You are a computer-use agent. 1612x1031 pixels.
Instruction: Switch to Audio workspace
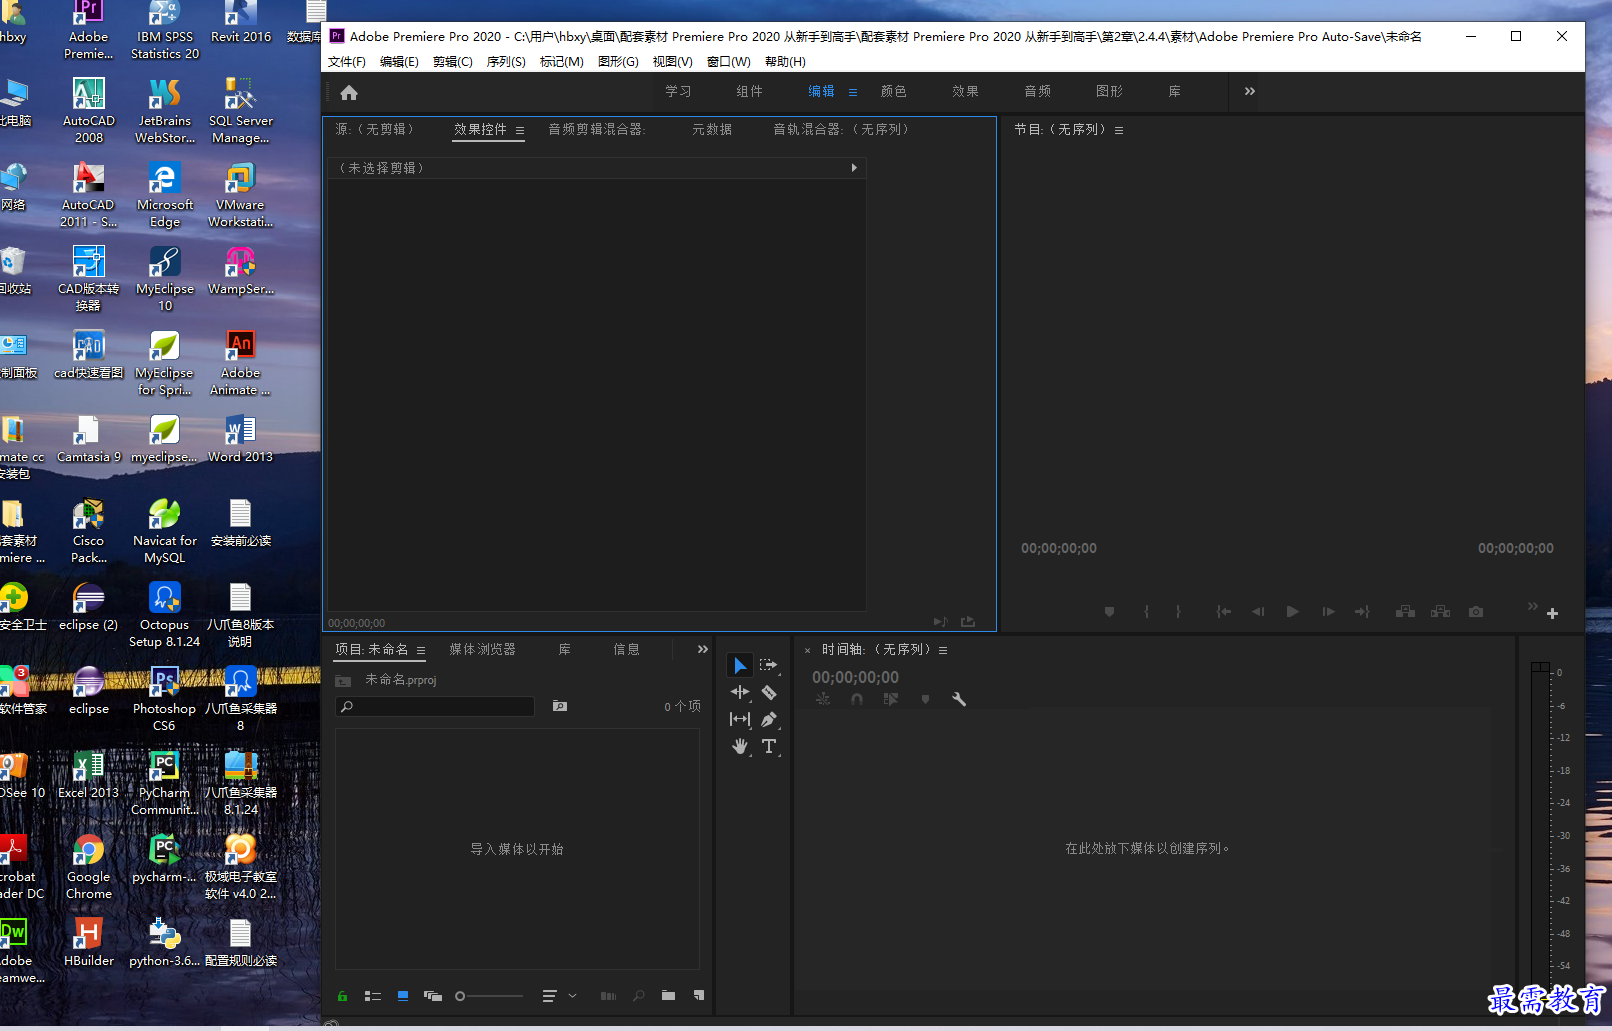point(1038,91)
